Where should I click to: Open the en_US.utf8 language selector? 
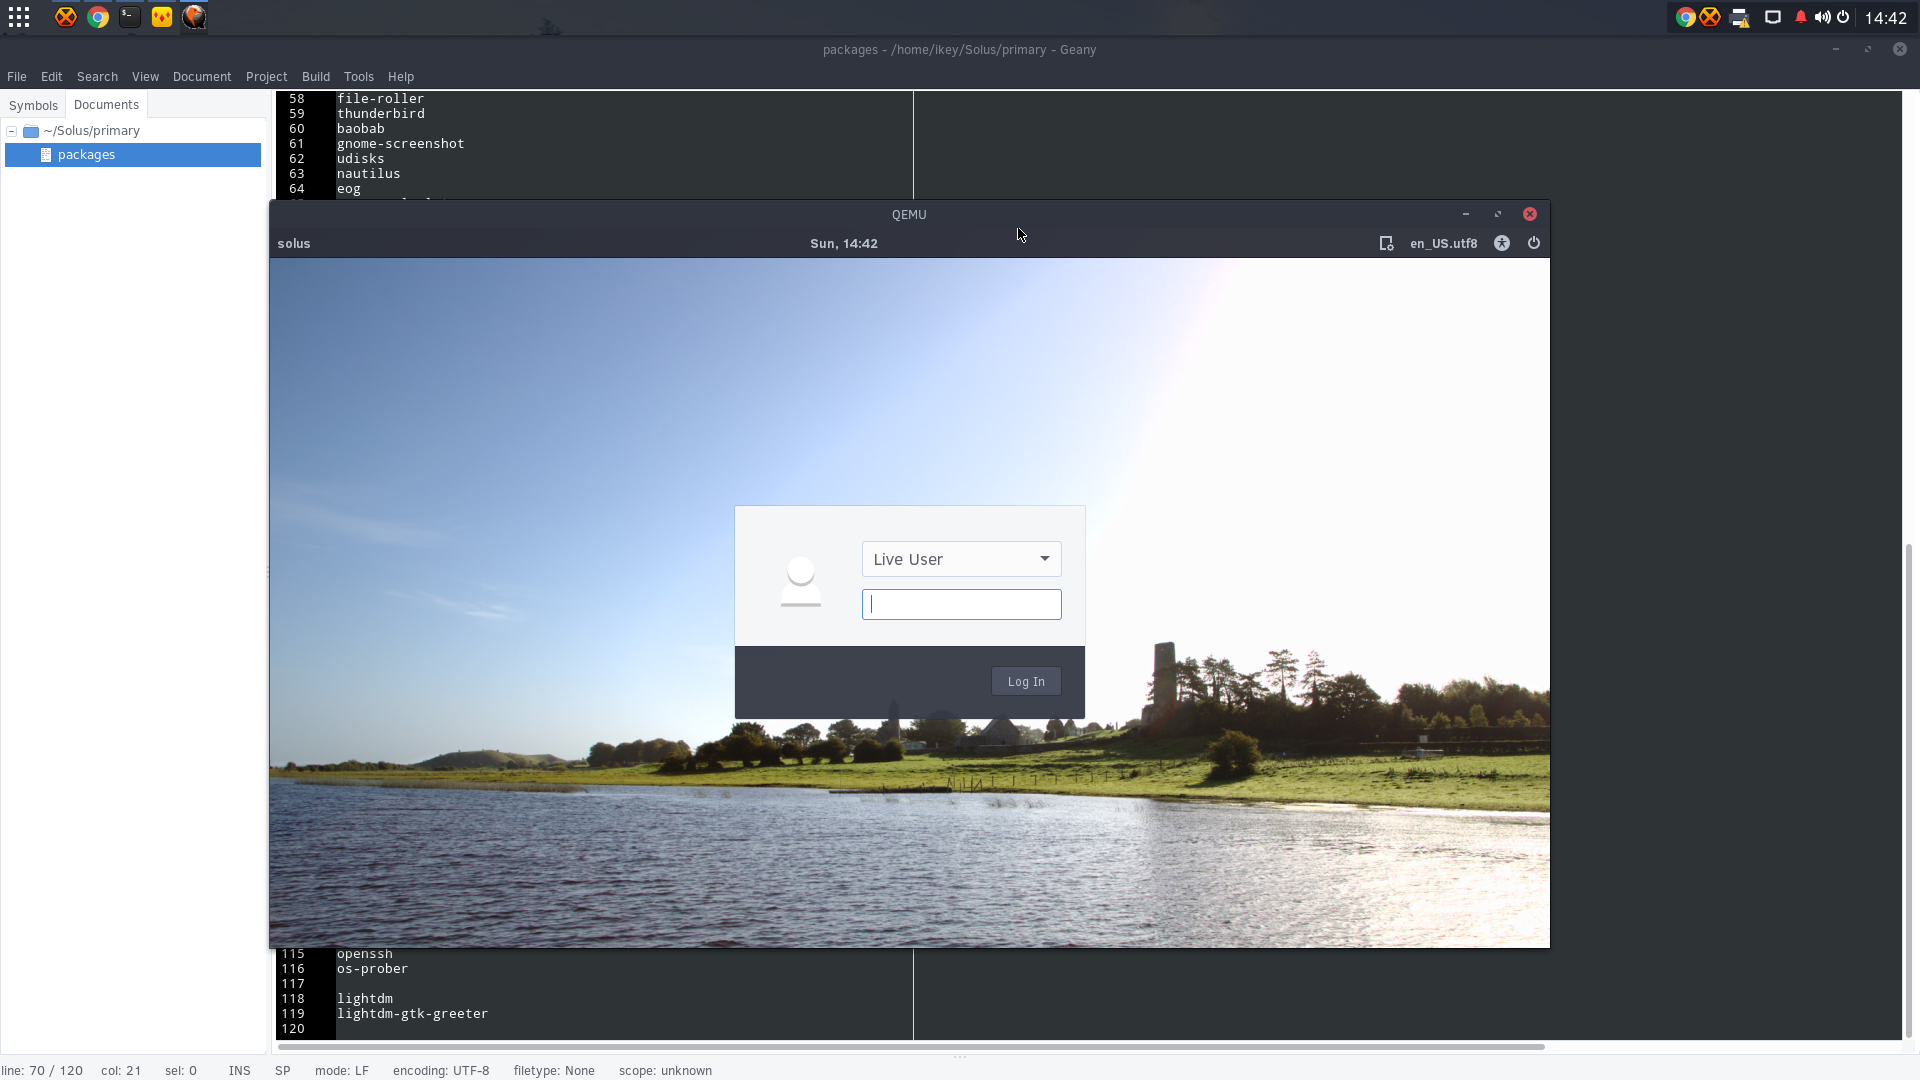coord(1443,243)
